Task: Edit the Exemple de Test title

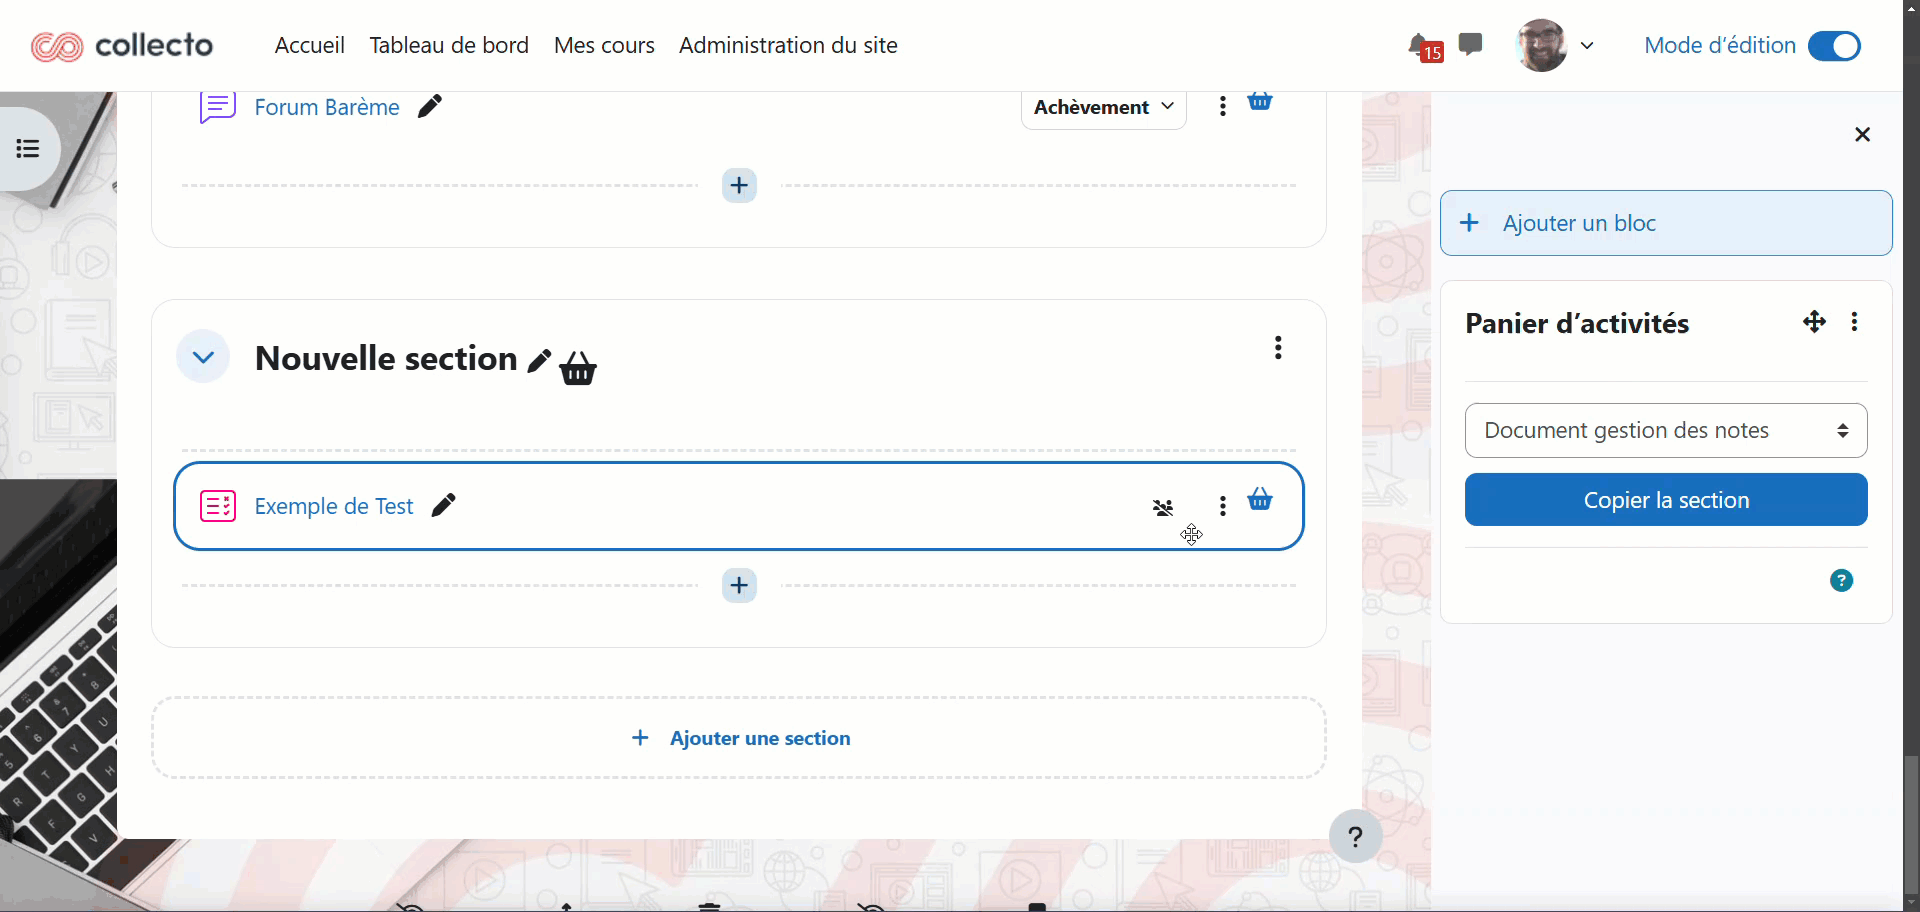Action: point(444,505)
